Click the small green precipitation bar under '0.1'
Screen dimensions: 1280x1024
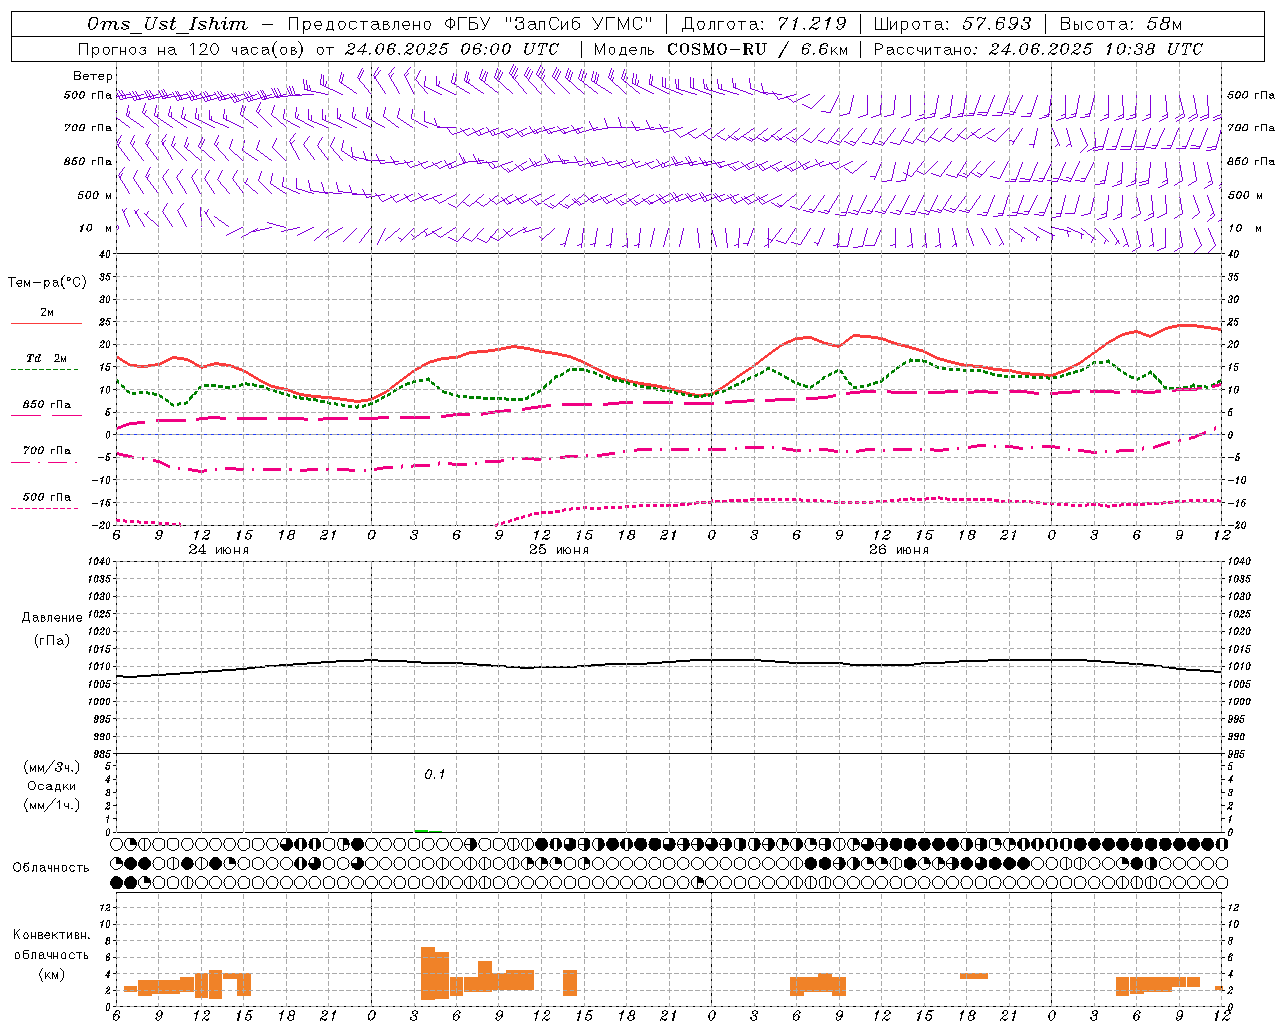click(422, 830)
